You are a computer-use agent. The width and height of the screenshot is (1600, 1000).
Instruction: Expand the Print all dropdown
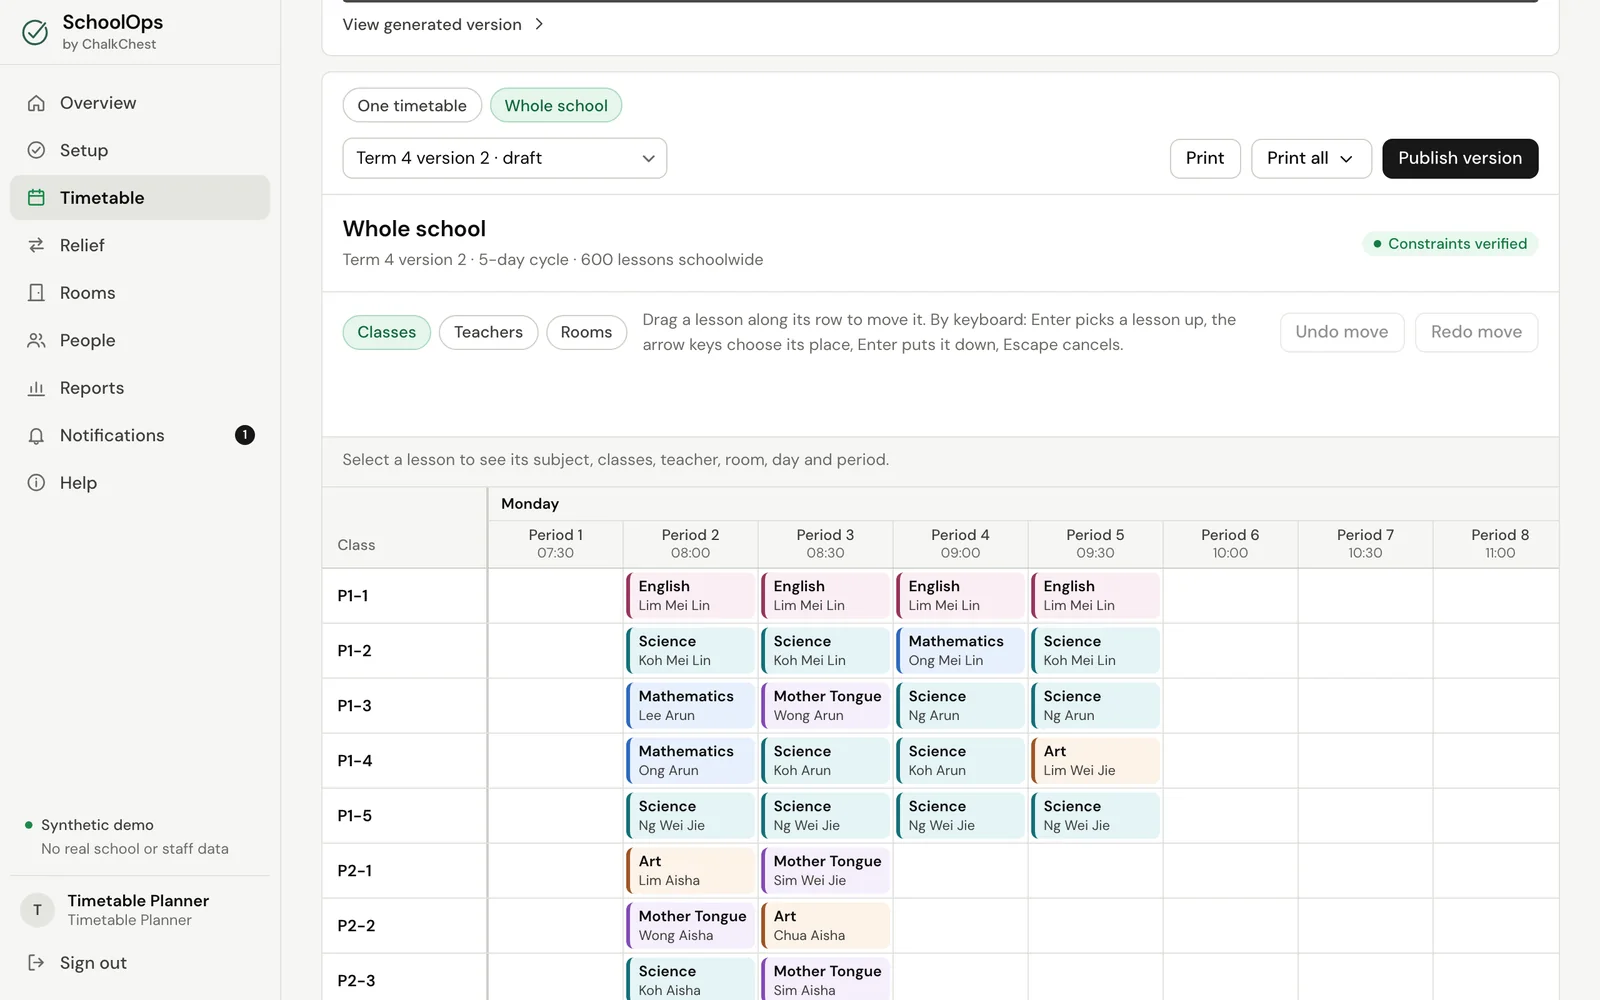pyautogui.click(x=1311, y=158)
